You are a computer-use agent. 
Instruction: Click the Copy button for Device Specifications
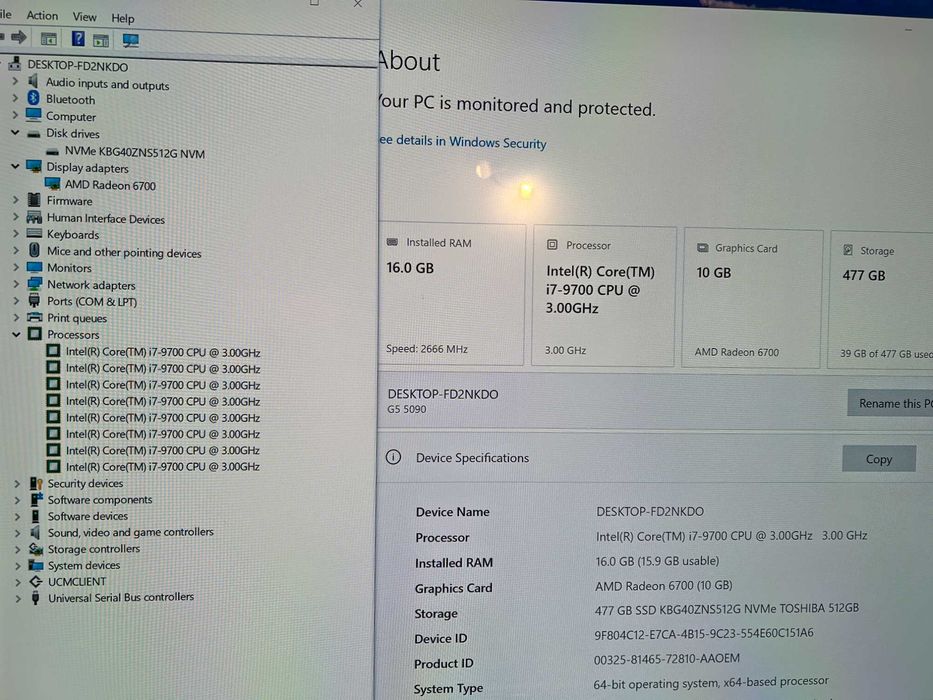pos(879,459)
